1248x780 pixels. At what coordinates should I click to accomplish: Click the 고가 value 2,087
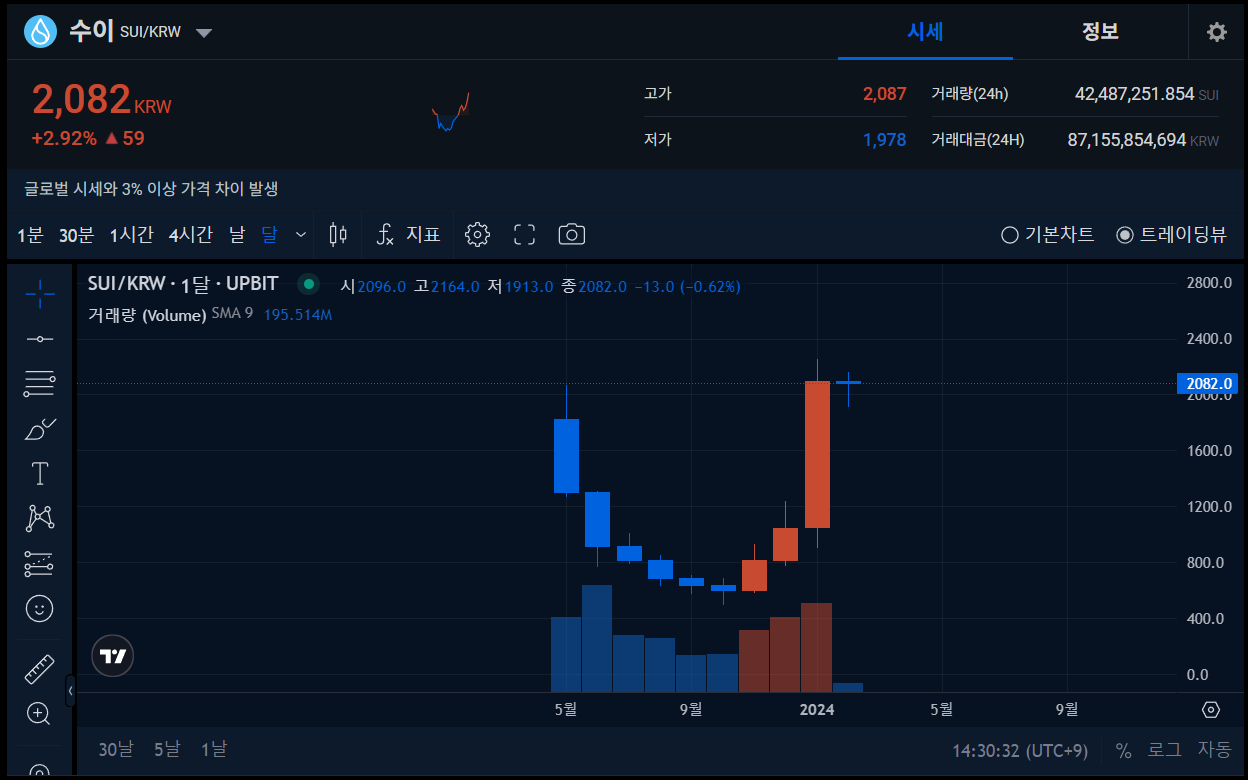(x=885, y=94)
